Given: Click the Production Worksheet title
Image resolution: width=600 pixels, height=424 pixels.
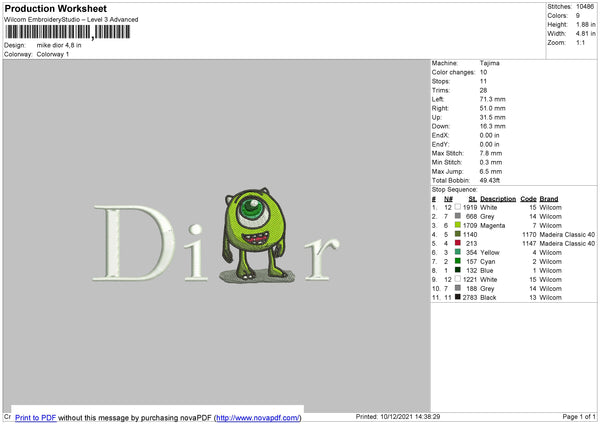Looking at the screenshot, I should pos(55,8).
